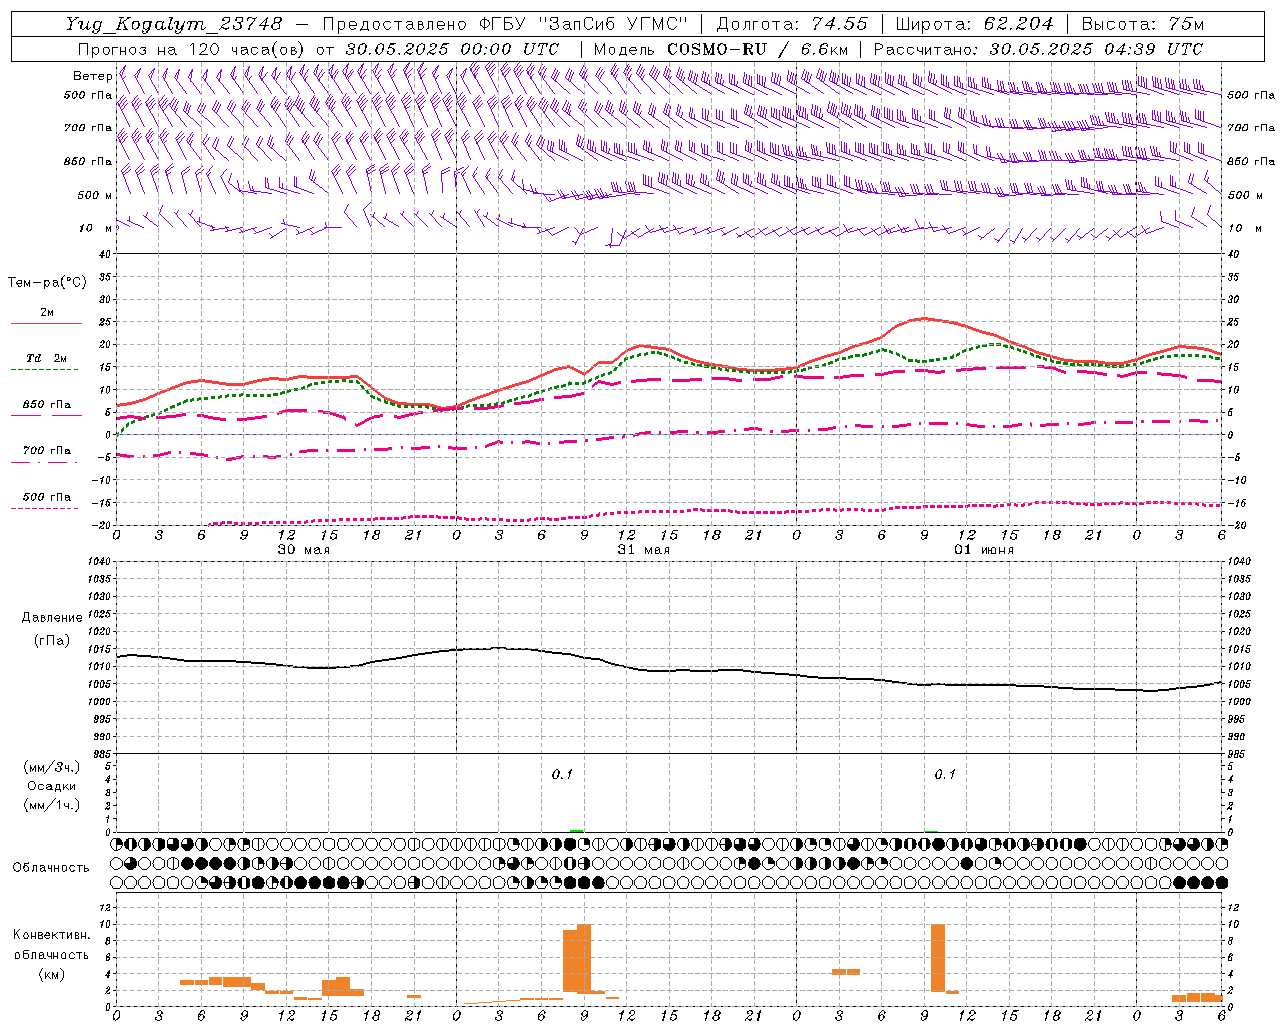Click the 10 м wind level label on left

[95, 228]
